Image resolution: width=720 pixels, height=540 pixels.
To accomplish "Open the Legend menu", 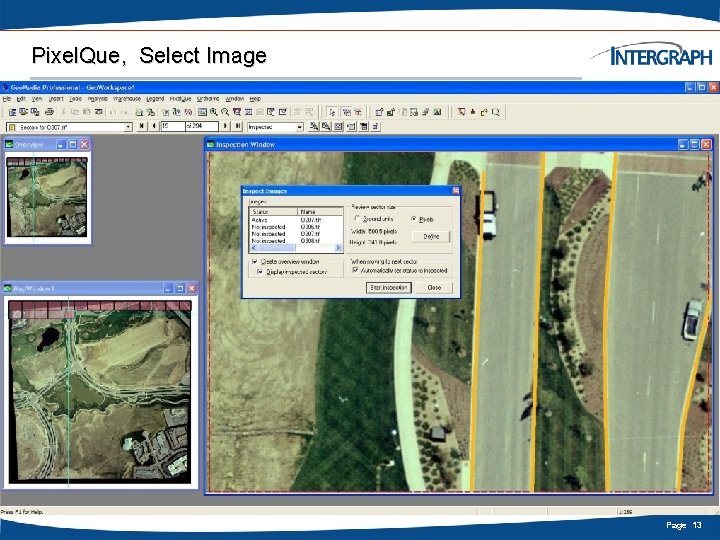I will tap(155, 99).
